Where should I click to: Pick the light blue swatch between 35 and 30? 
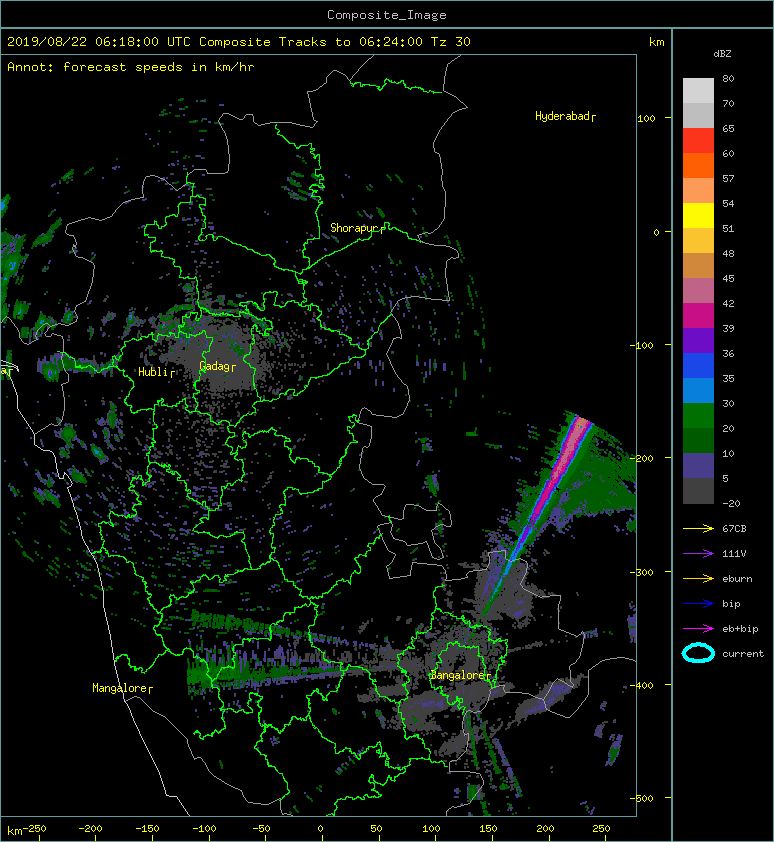coord(698,390)
